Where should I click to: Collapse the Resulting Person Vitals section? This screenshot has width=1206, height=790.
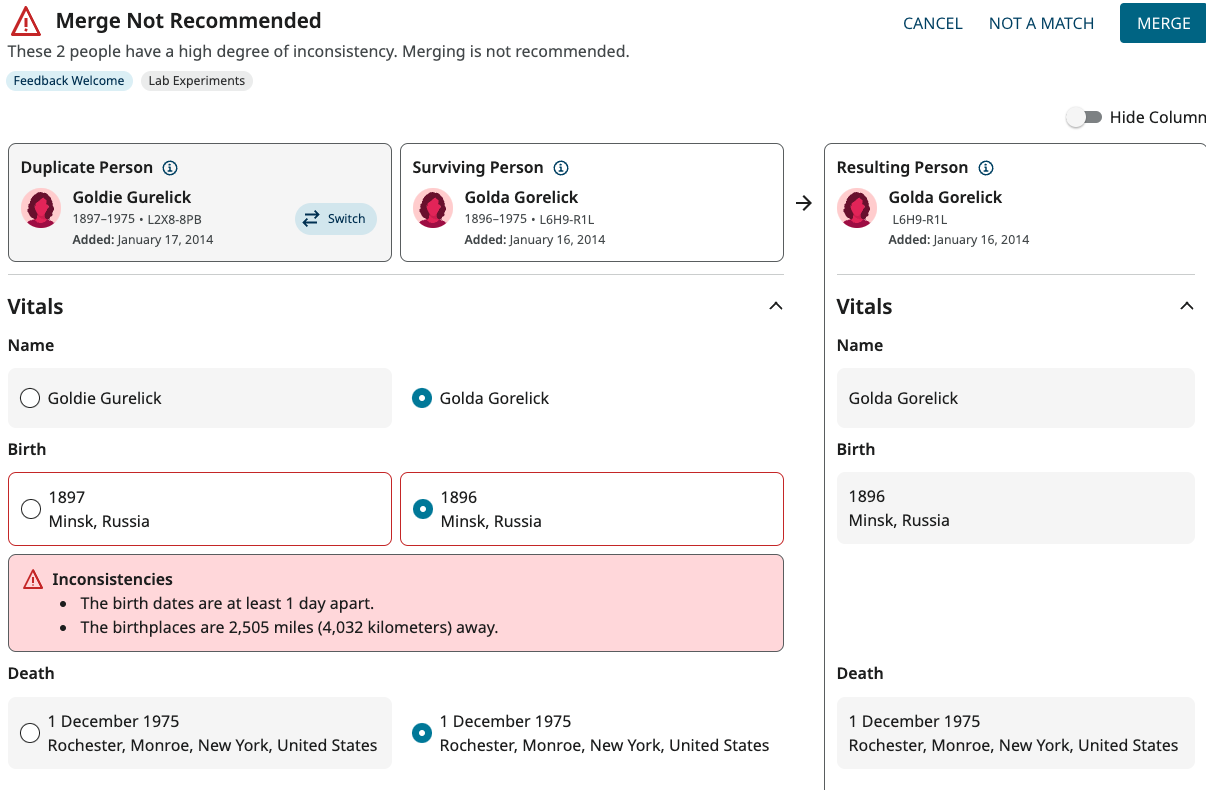pos(1187,306)
